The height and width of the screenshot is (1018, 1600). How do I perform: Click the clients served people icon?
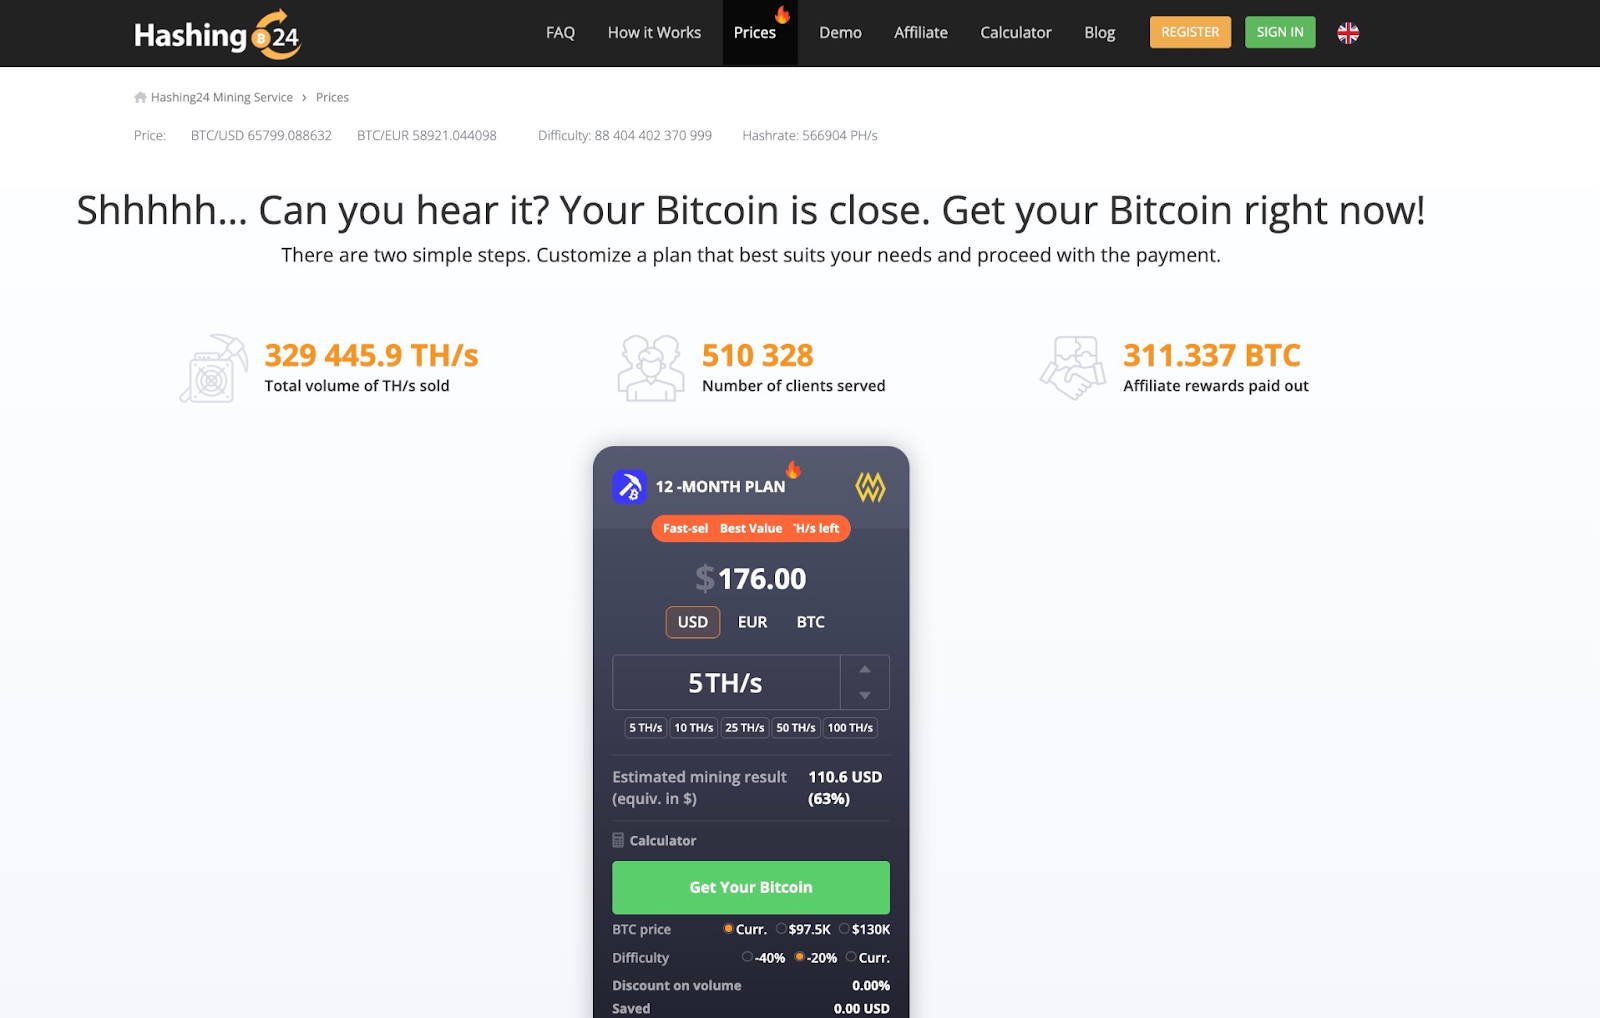(x=651, y=369)
